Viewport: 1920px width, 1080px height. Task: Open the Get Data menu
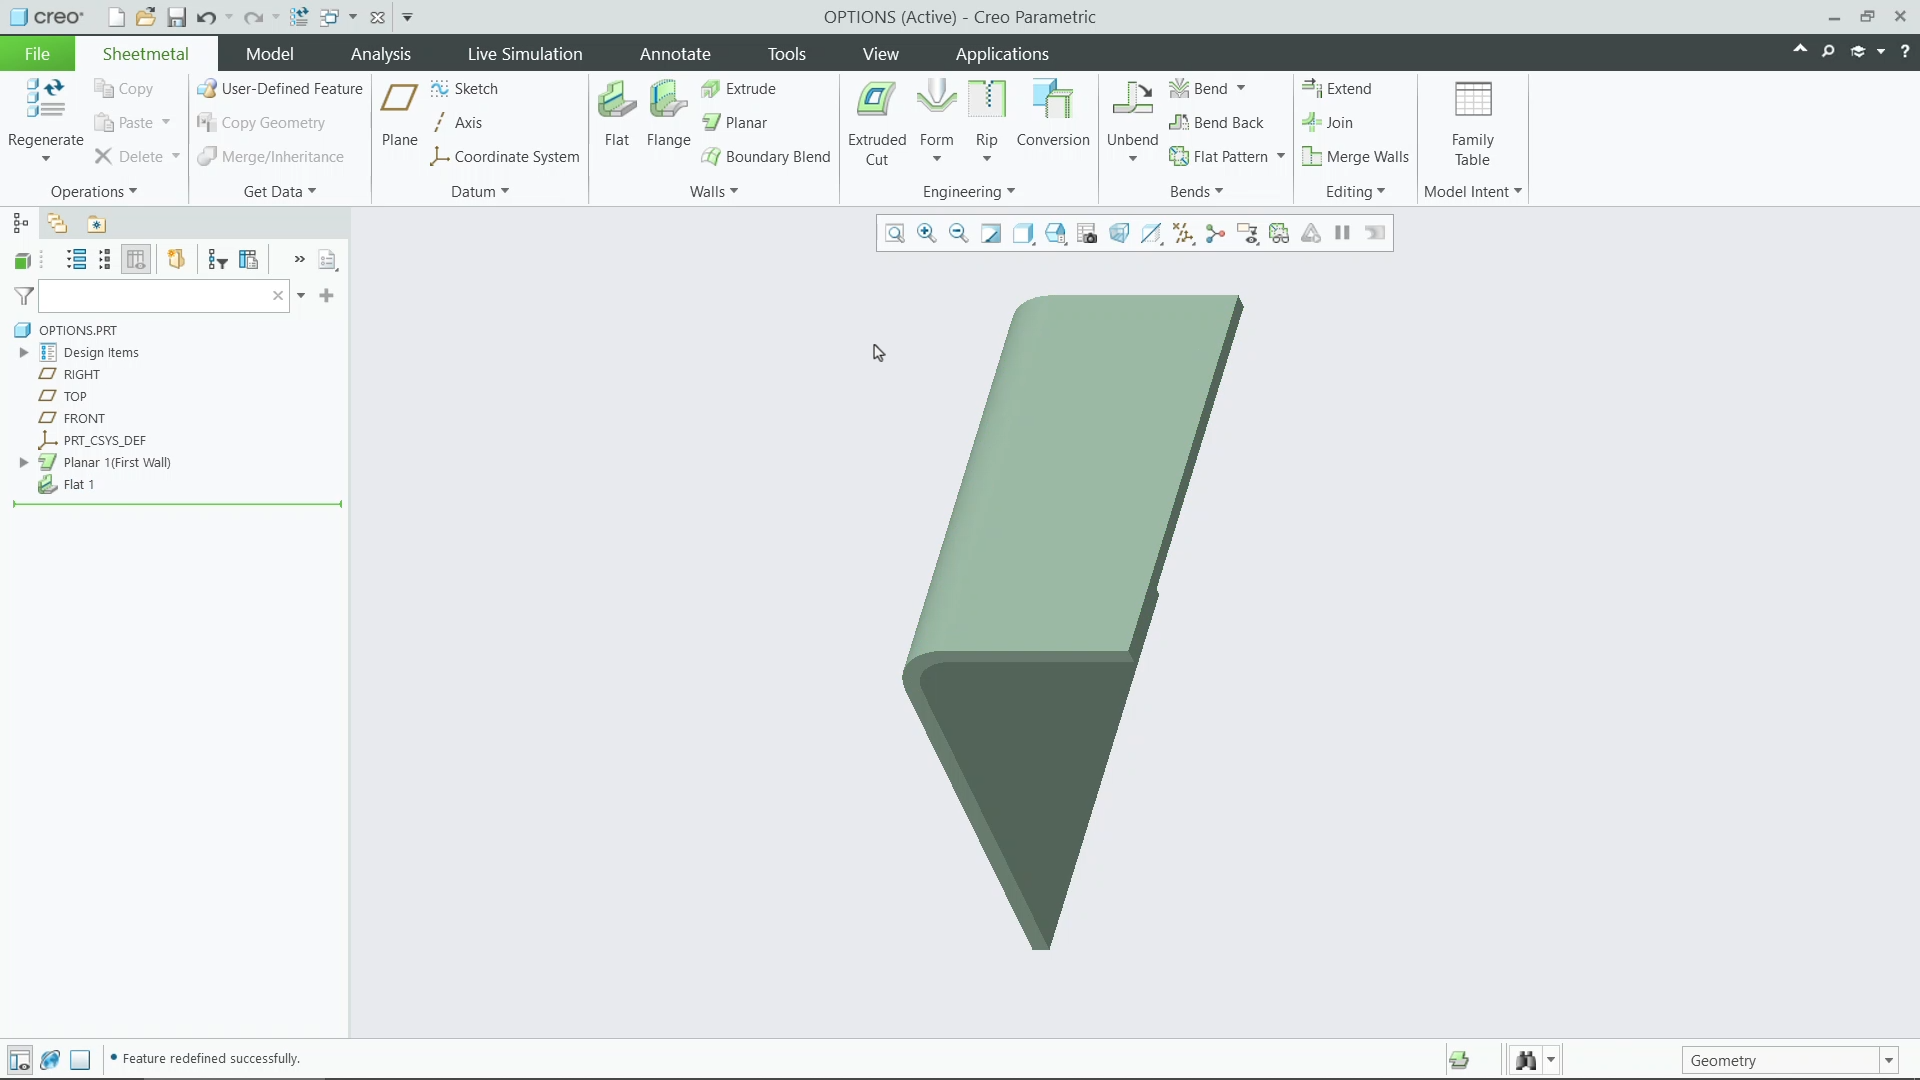[x=277, y=191]
